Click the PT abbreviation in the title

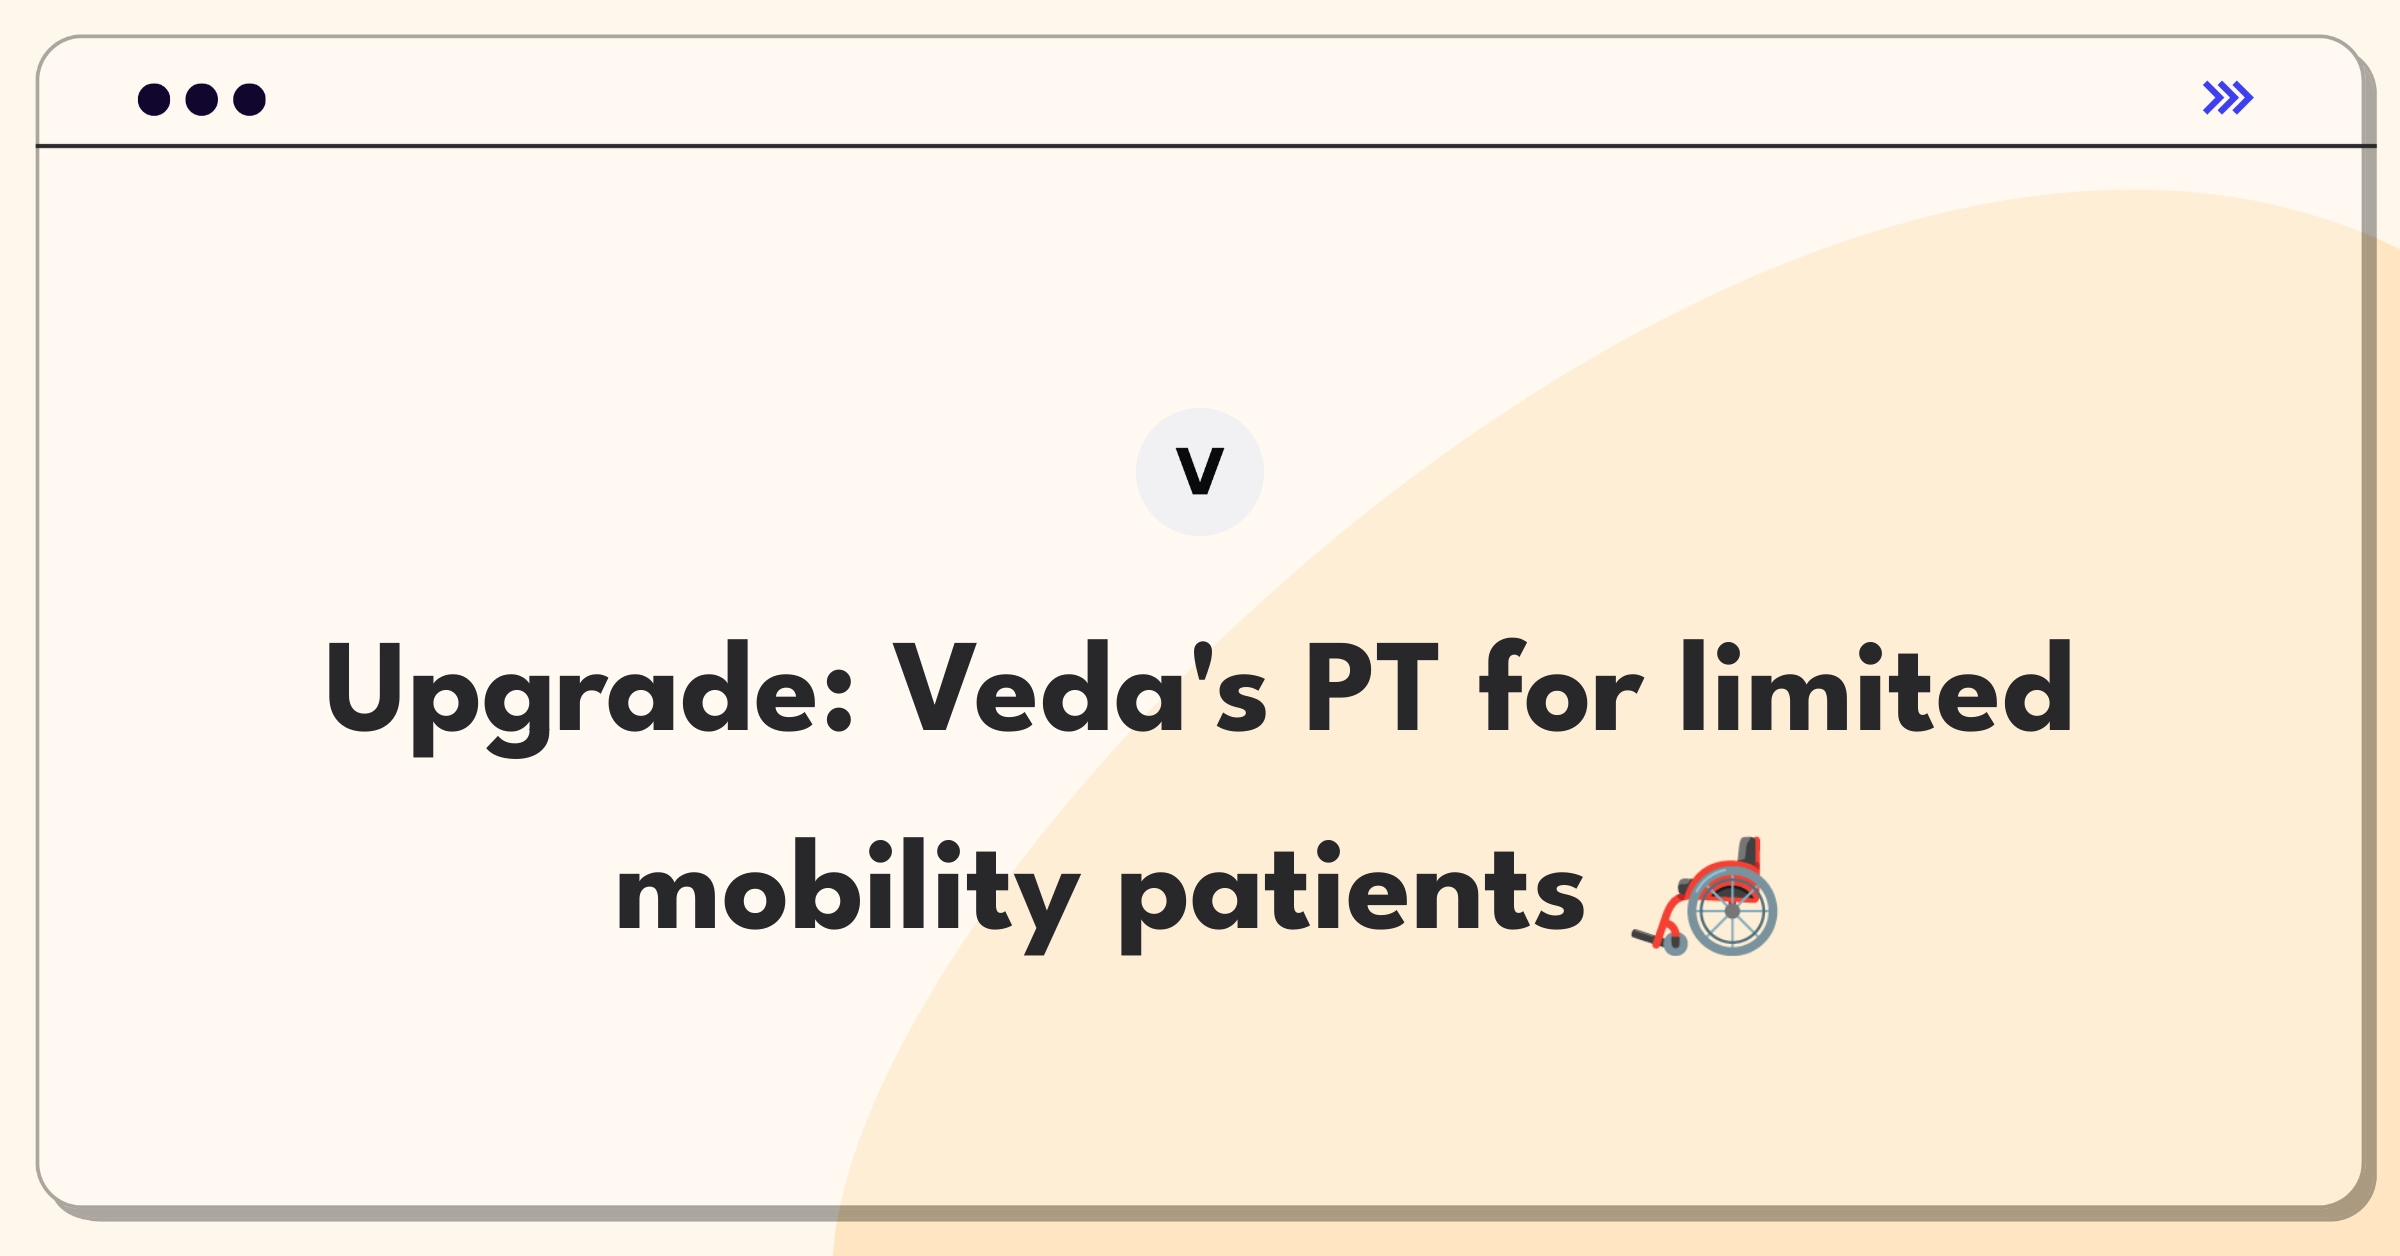click(x=1371, y=688)
